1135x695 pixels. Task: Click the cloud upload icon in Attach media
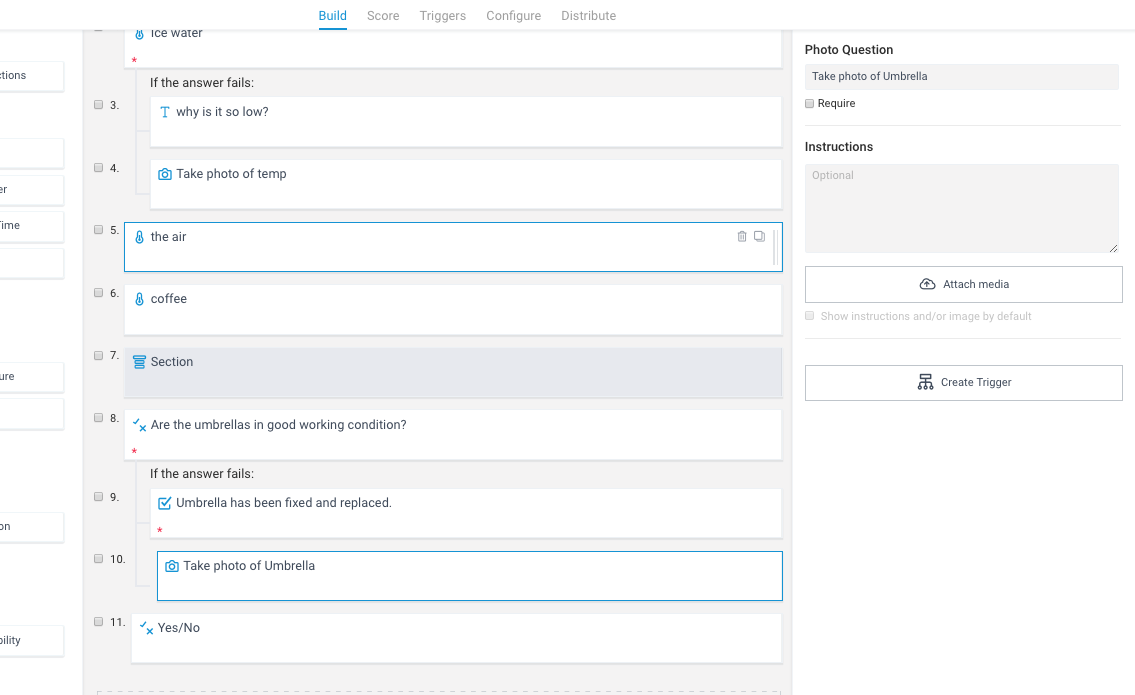(927, 285)
